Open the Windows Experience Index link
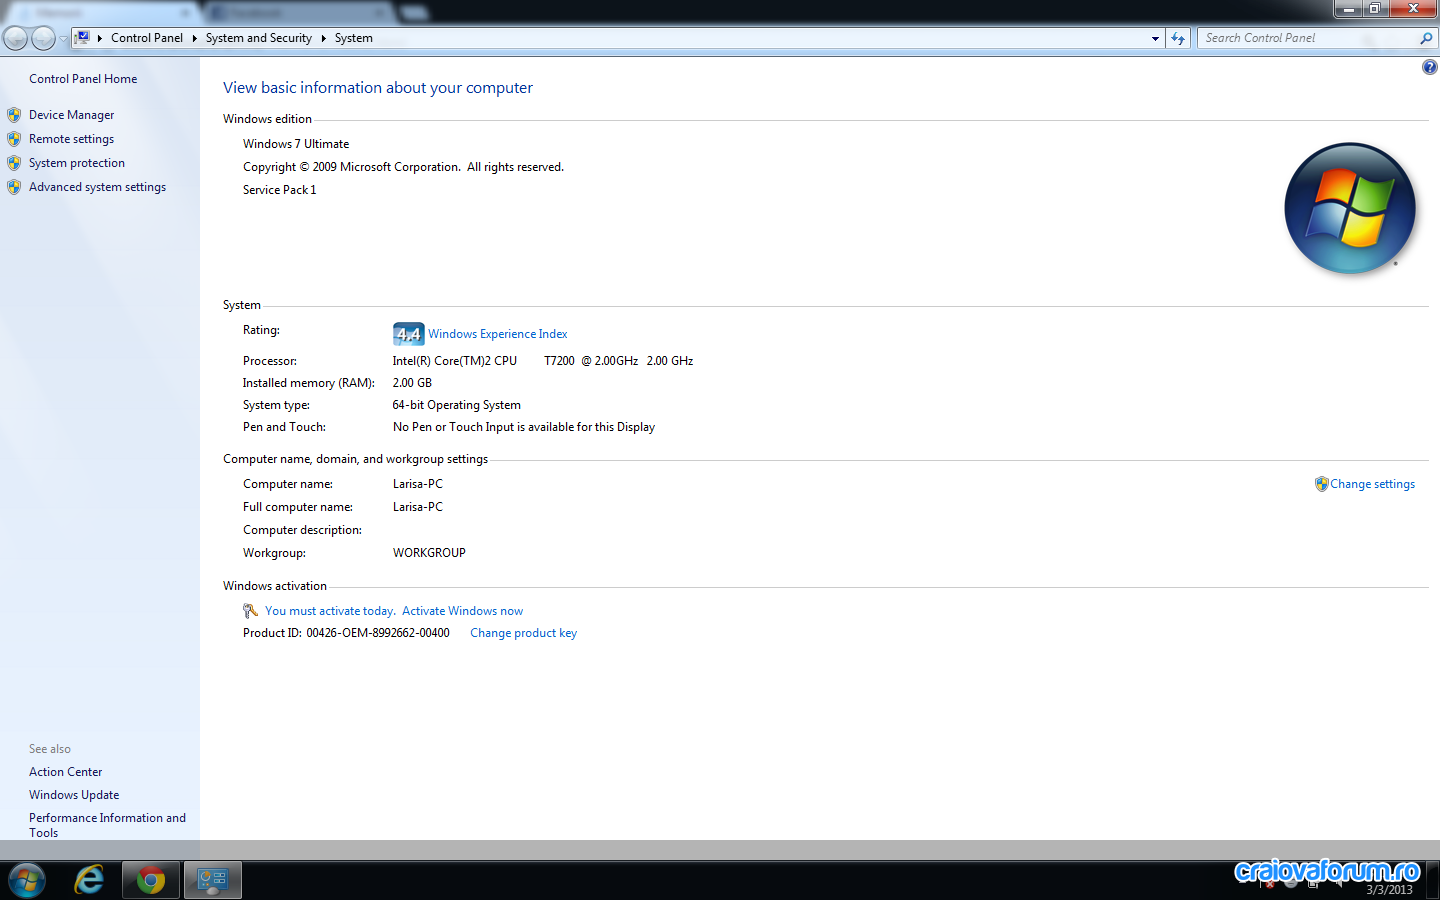Viewport: 1440px width, 900px height. [498, 334]
